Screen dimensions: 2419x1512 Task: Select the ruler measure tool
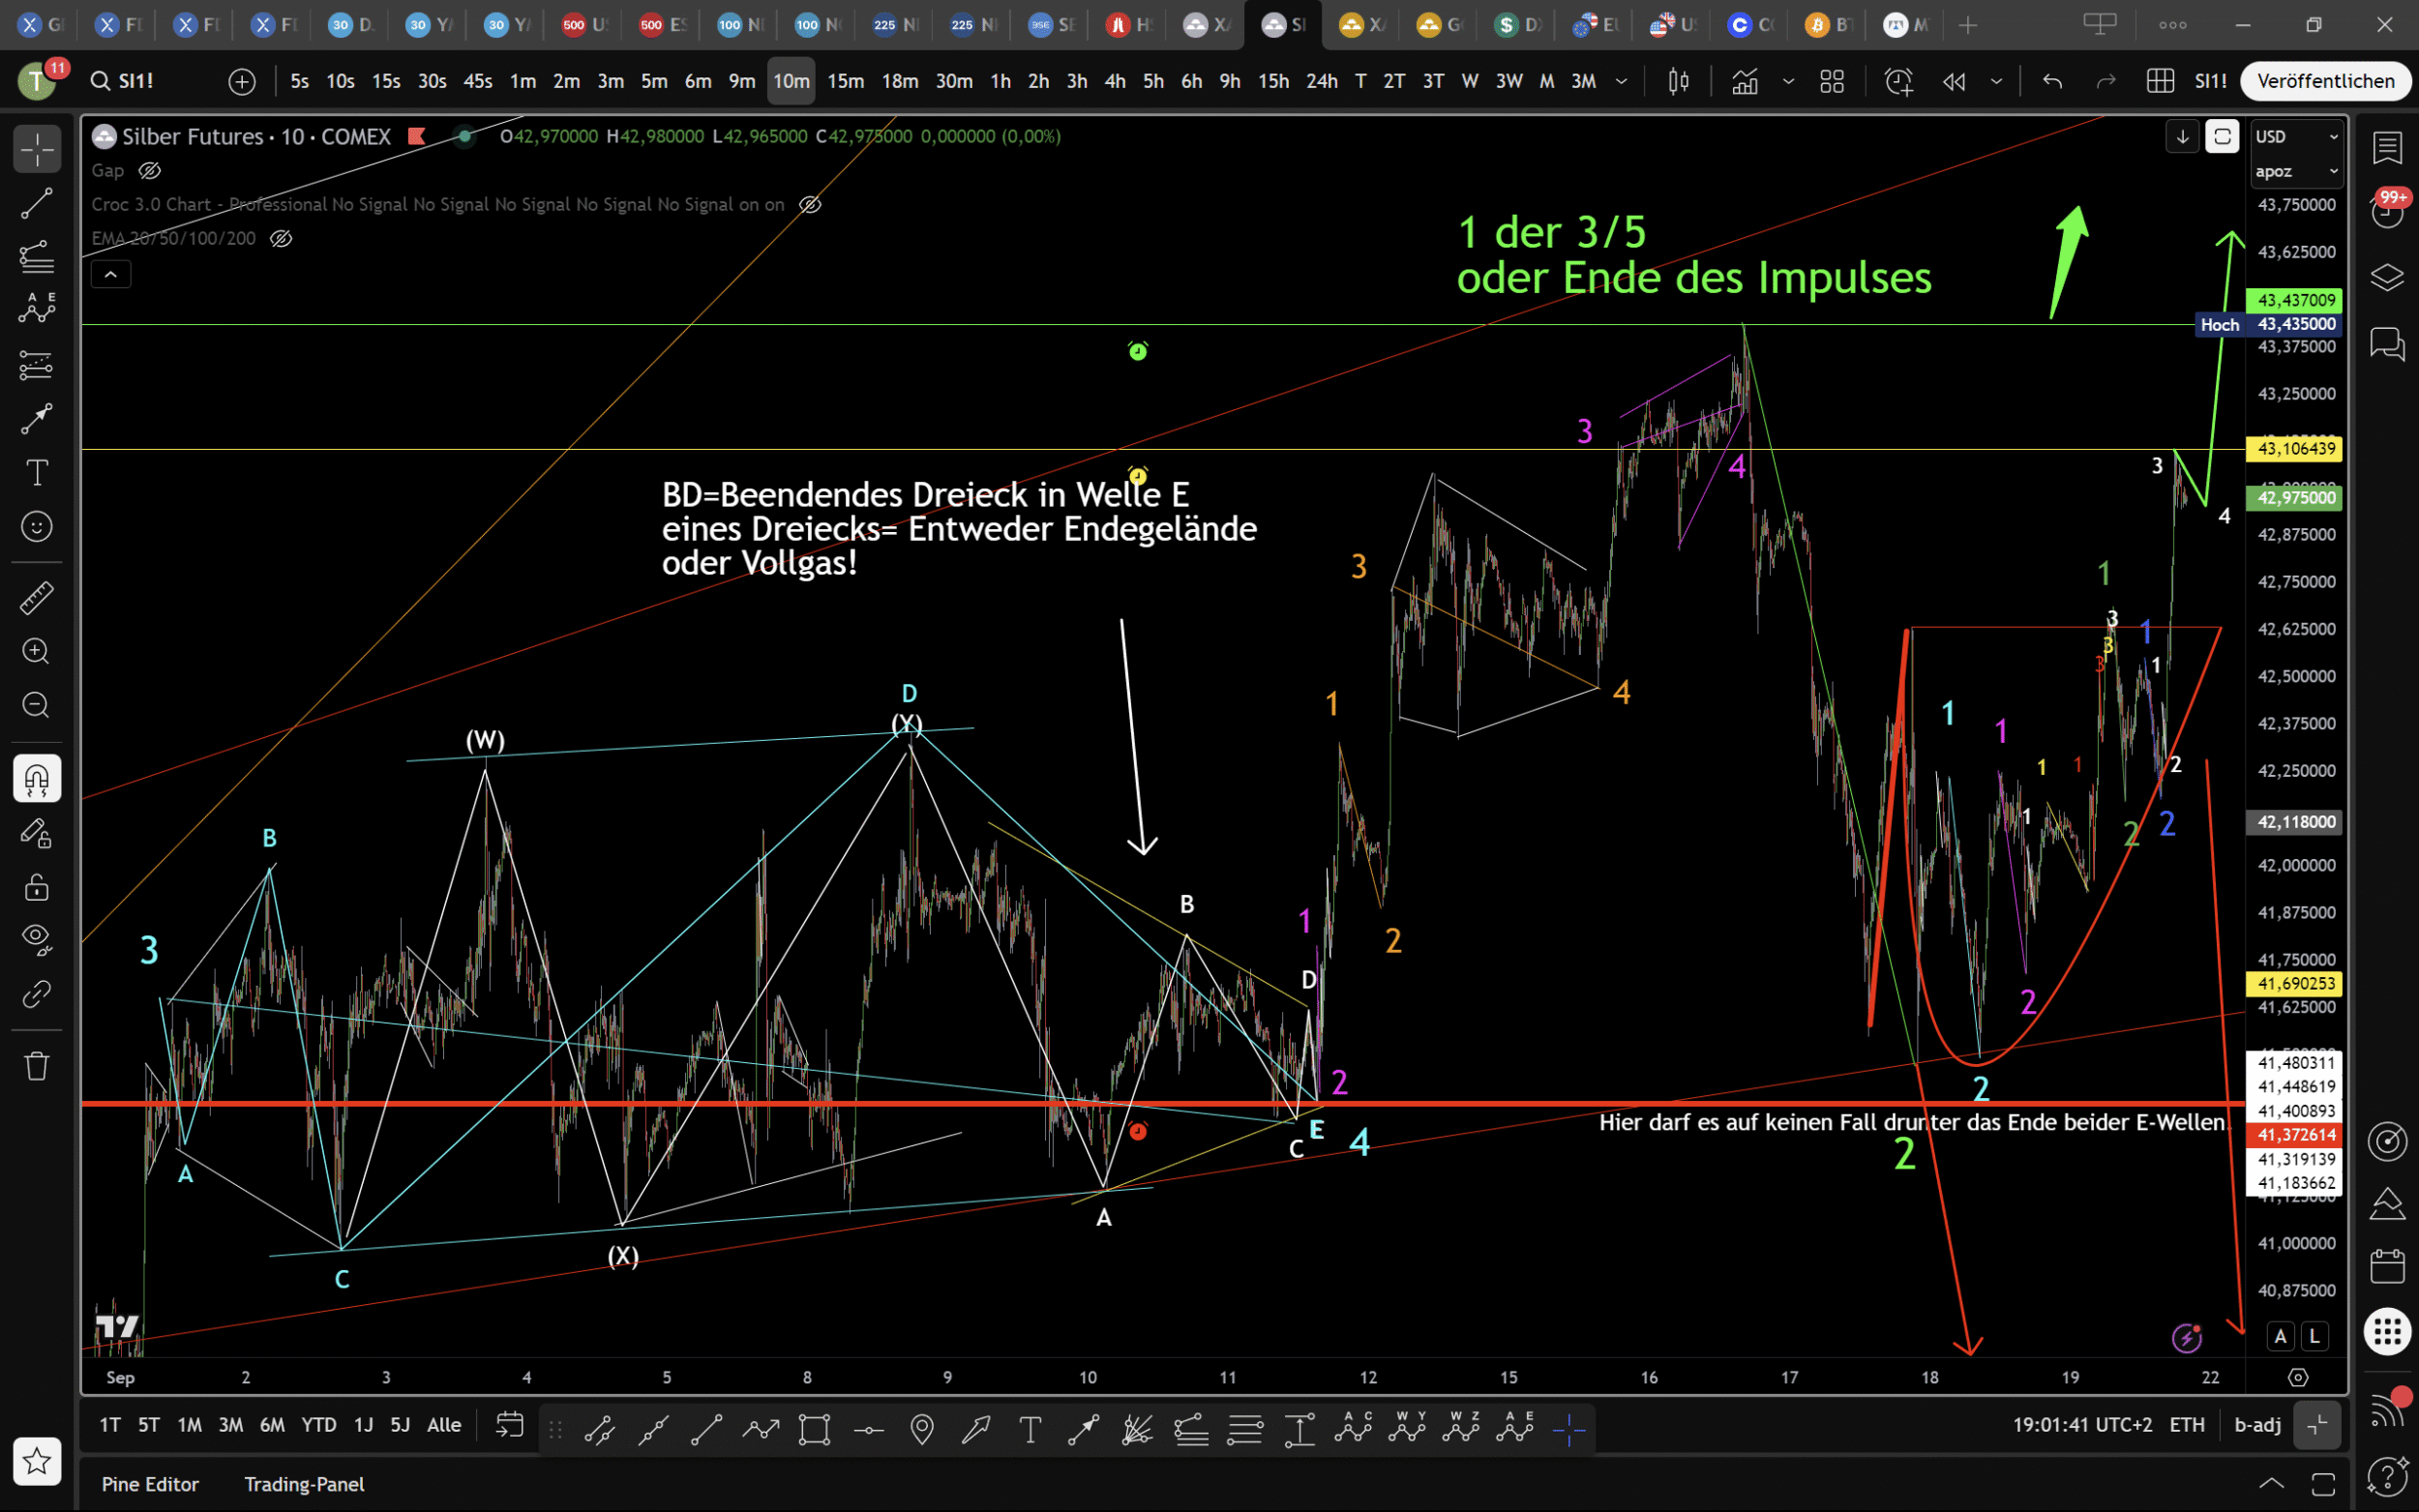pyautogui.click(x=37, y=598)
